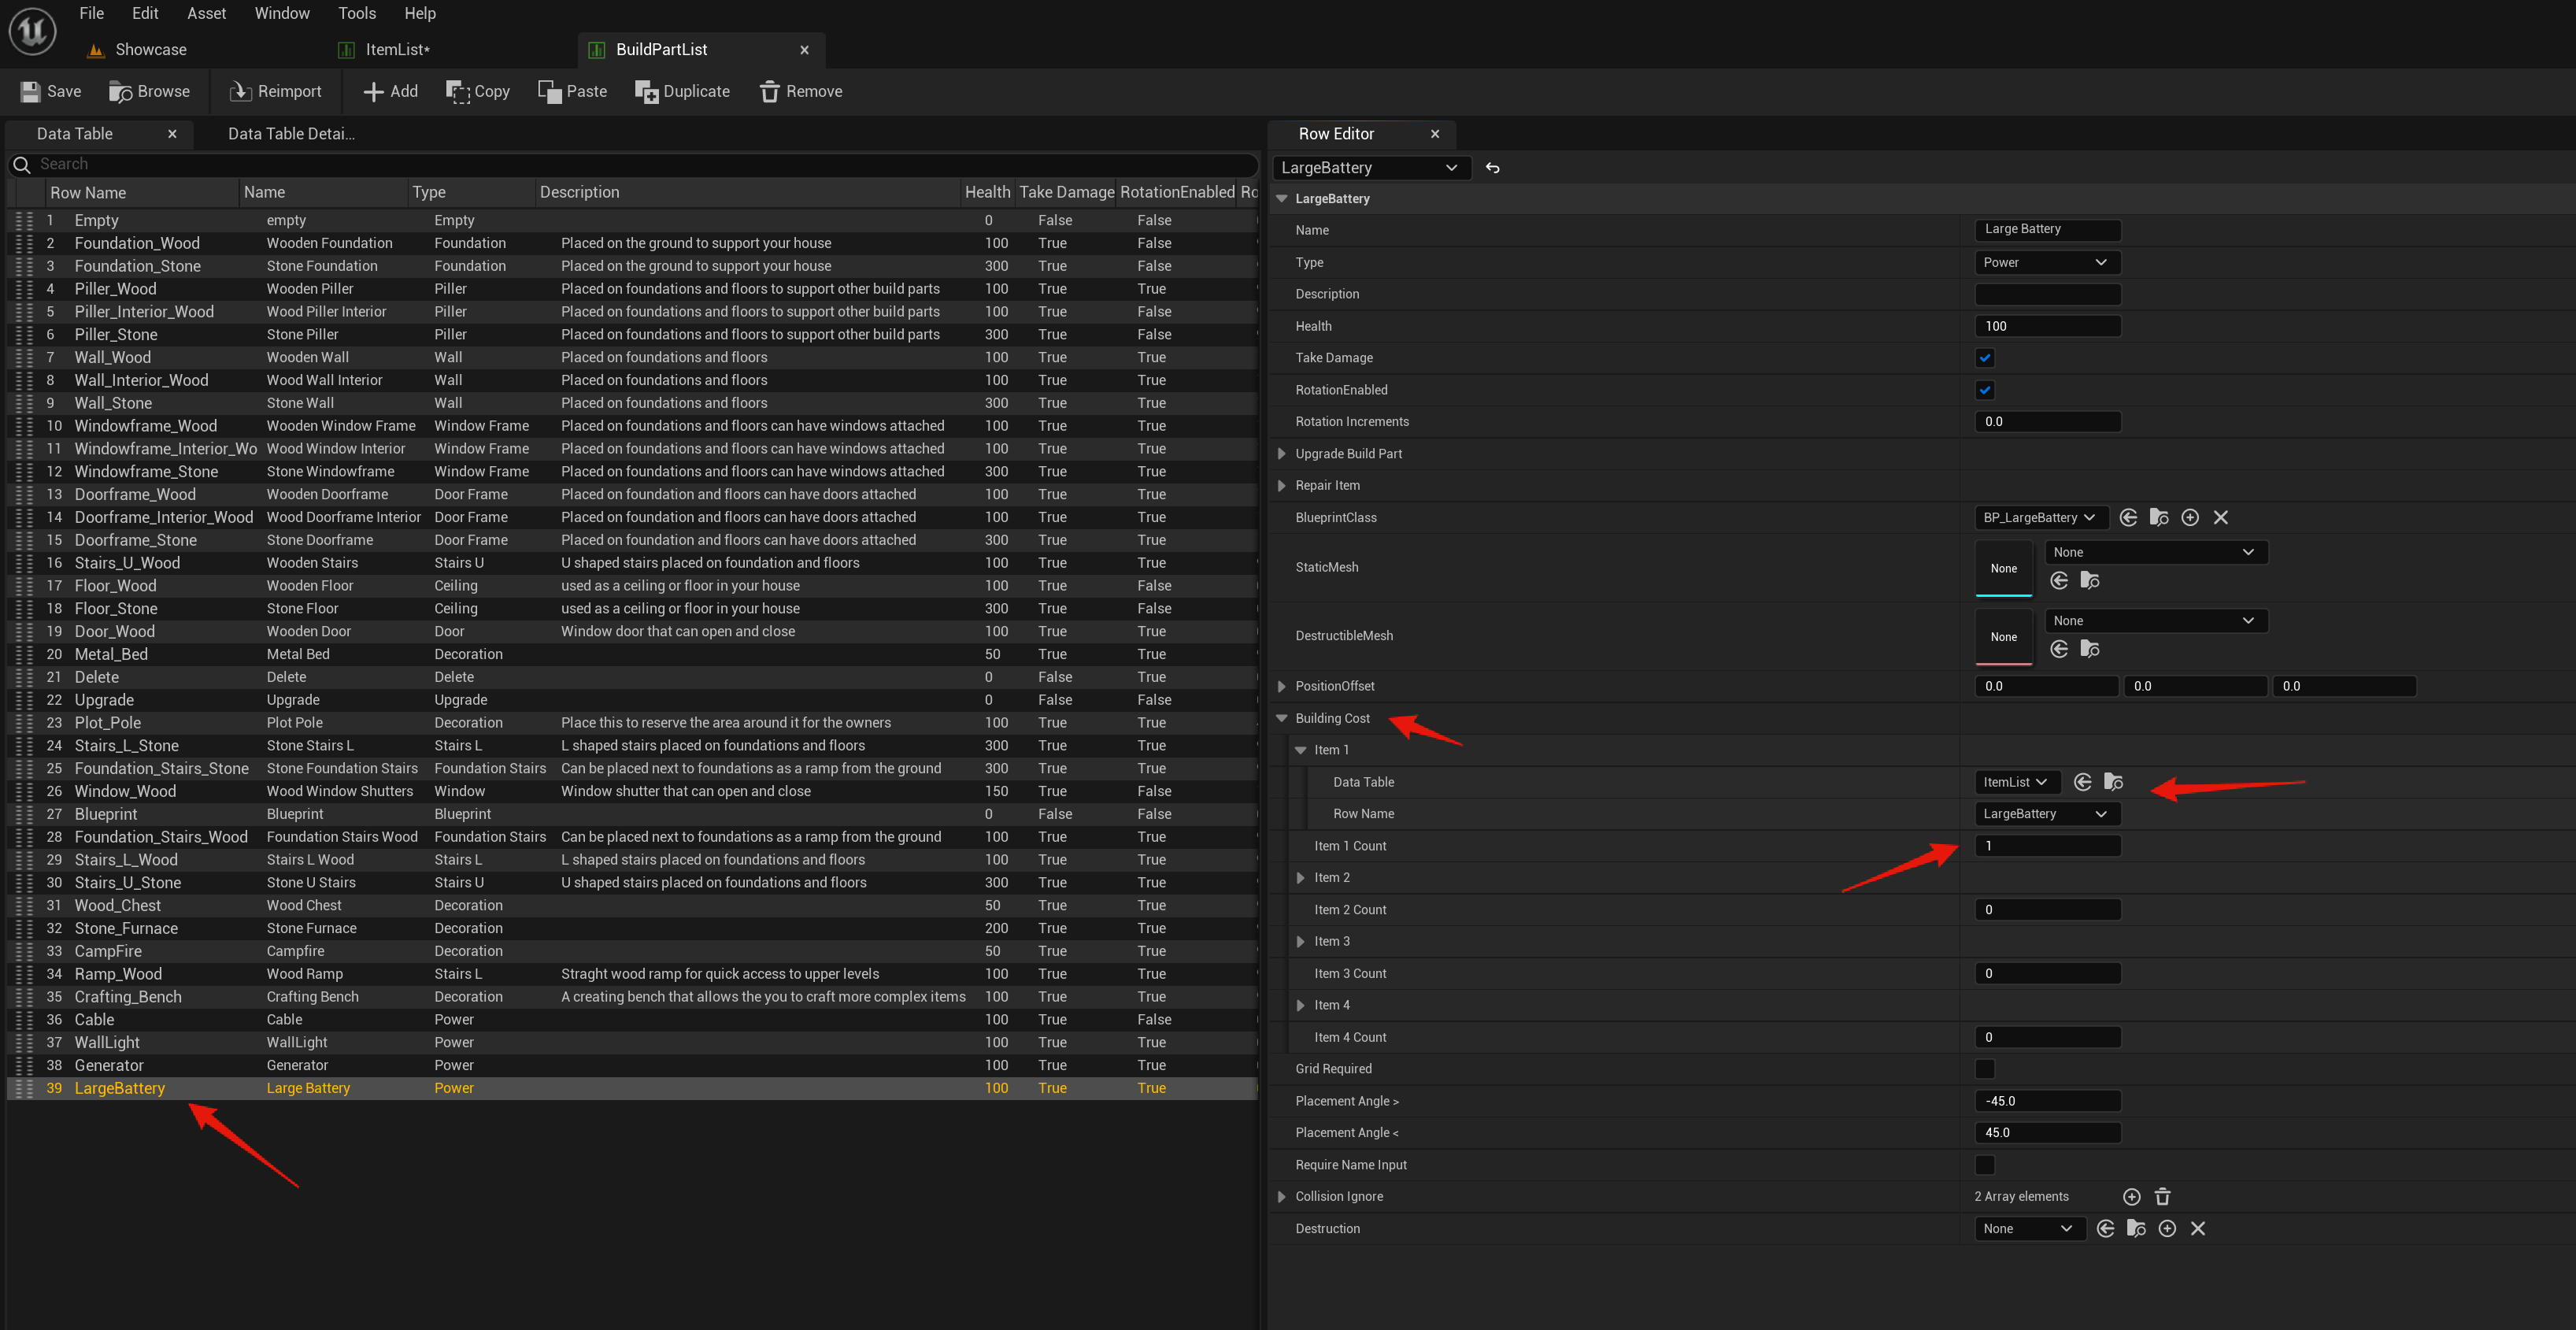
Task: Toggle the RotationEnabled checkbox
Action: click(x=1984, y=390)
